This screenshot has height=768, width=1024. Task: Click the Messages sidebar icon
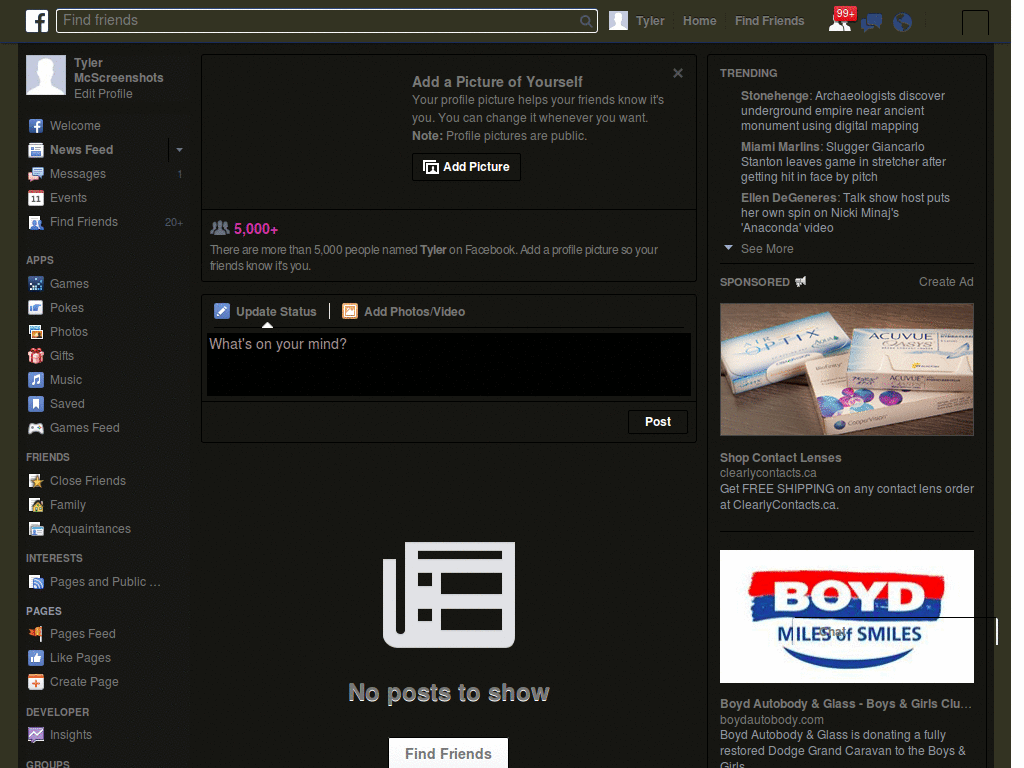(x=36, y=174)
